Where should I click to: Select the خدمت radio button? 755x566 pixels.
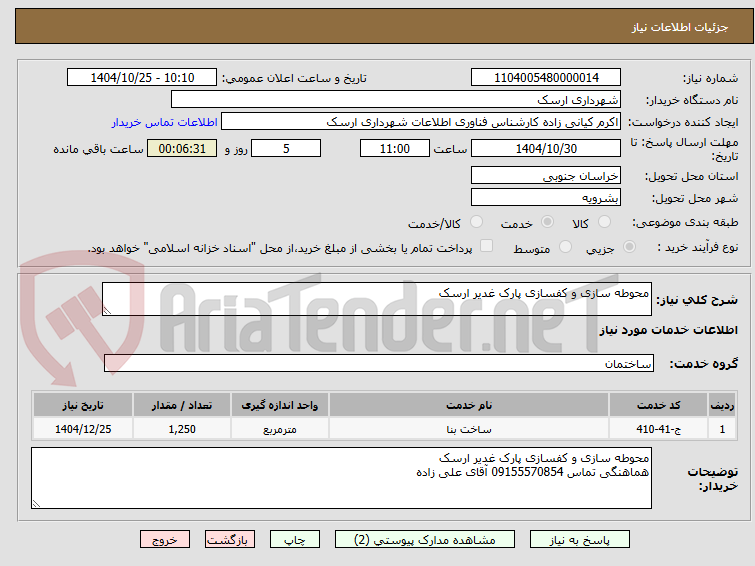pyautogui.click(x=547, y=222)
